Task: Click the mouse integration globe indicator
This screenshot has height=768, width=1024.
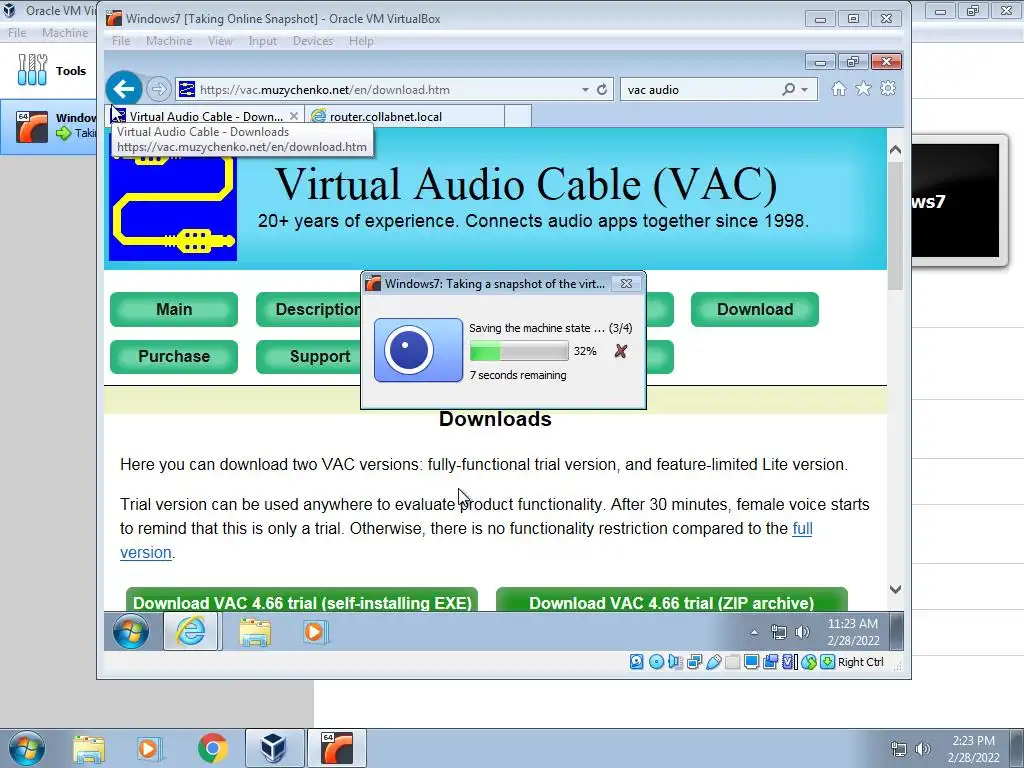Action: click(808, 662)
